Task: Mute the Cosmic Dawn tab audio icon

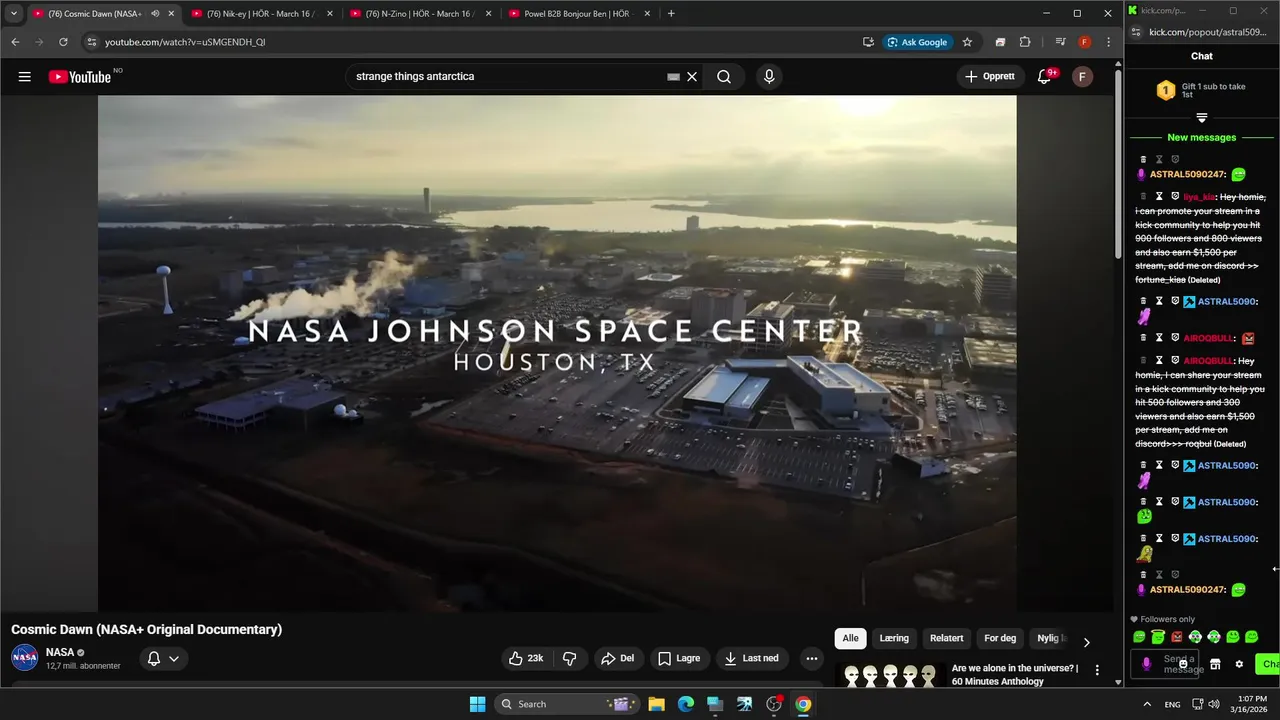Action: pyautogui.click(x=155, y=14)
